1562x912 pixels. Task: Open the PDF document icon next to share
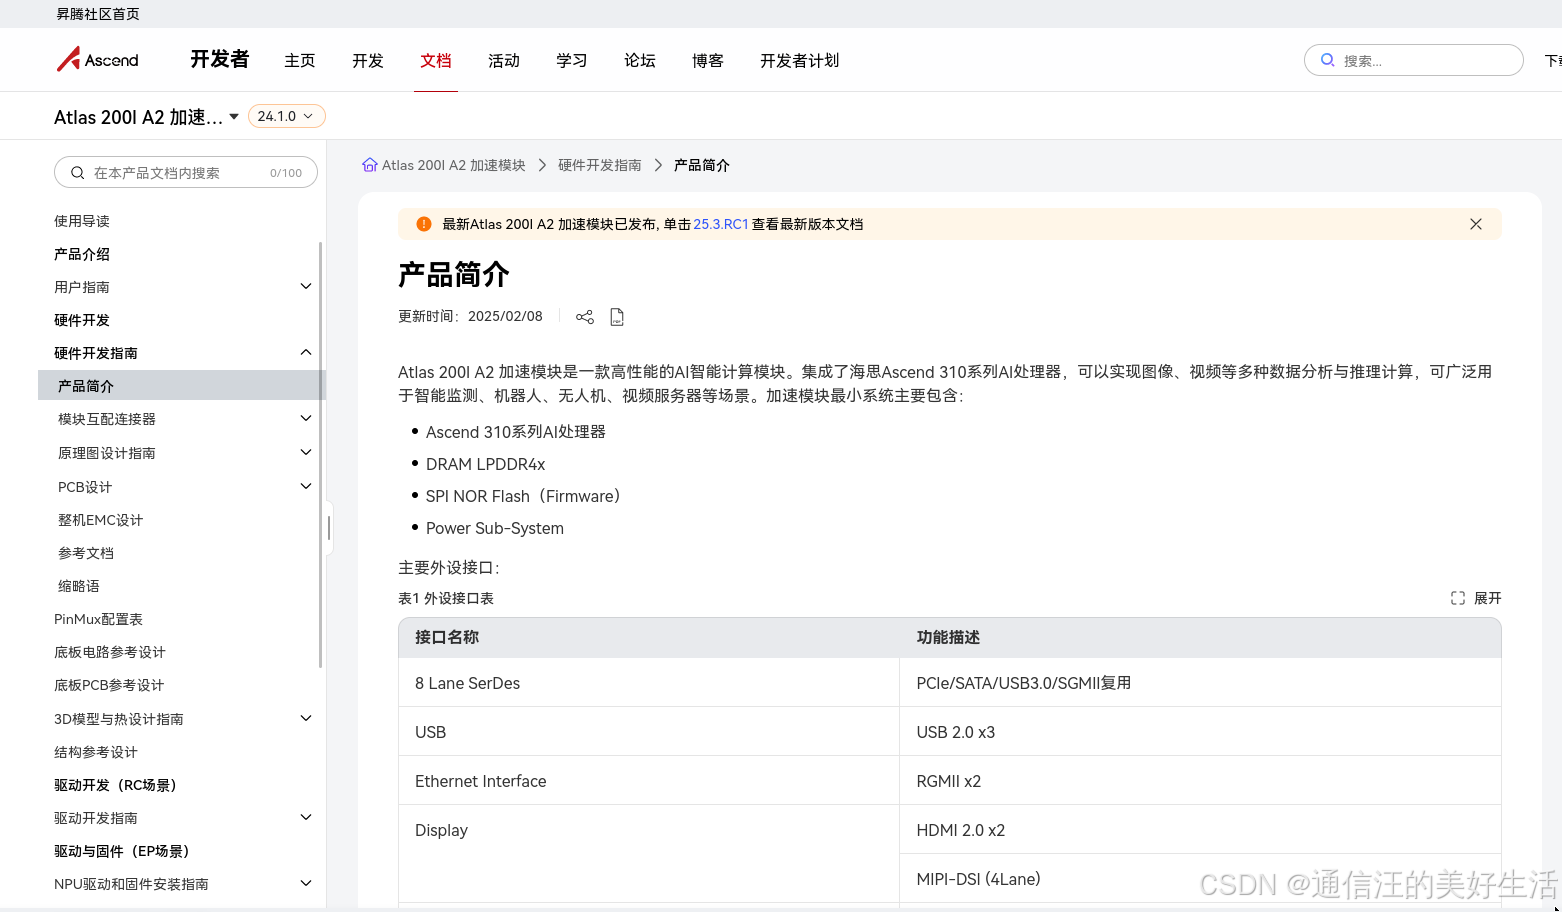(617, 316)
